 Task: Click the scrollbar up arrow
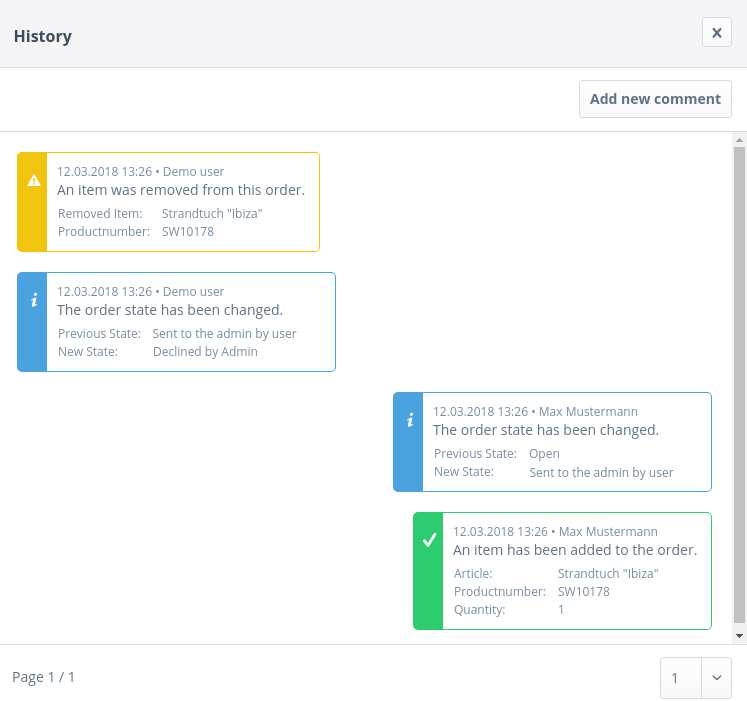point(739,139)
